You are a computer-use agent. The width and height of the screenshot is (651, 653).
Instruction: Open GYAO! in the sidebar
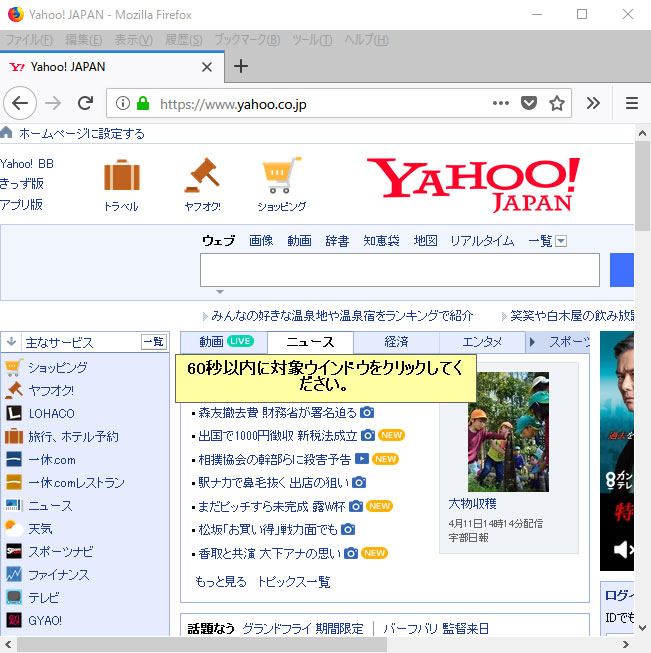click(x=45, y=621)
